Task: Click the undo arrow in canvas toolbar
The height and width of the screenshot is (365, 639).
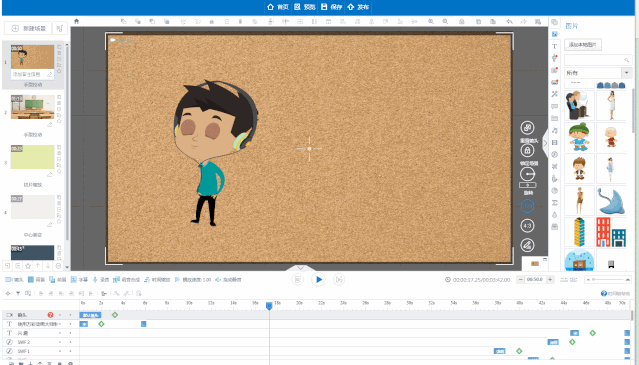Action: tap(509, 21)
